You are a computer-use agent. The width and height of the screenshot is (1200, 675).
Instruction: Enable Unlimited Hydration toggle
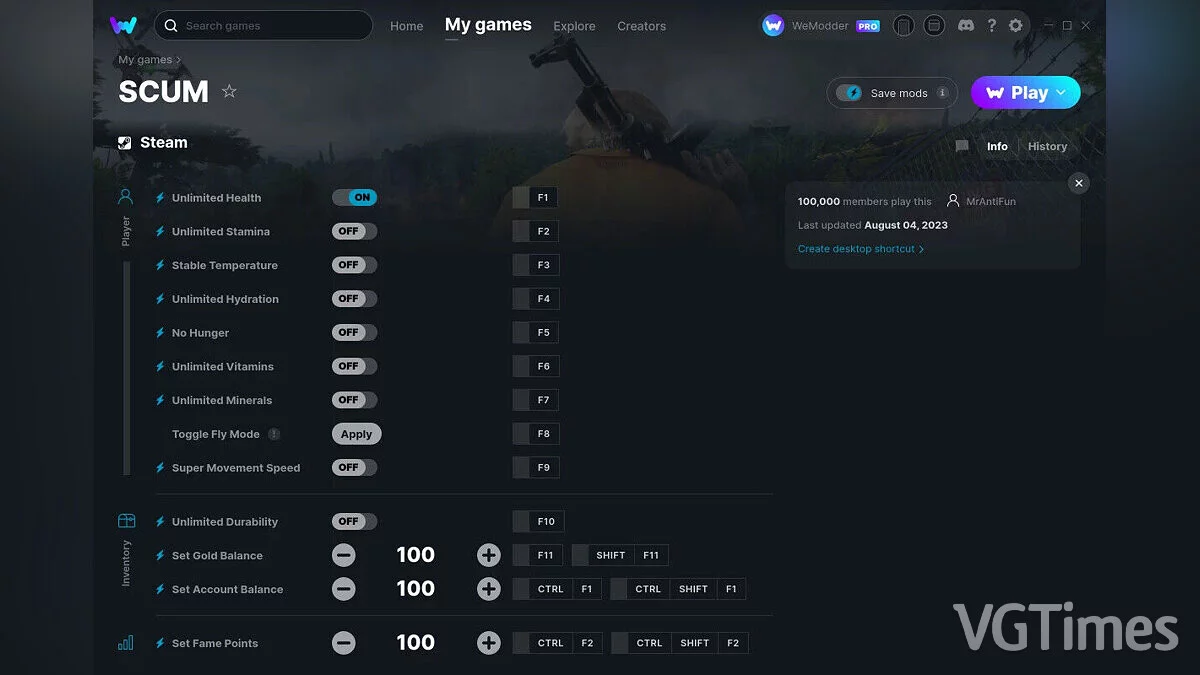[354, 299]
